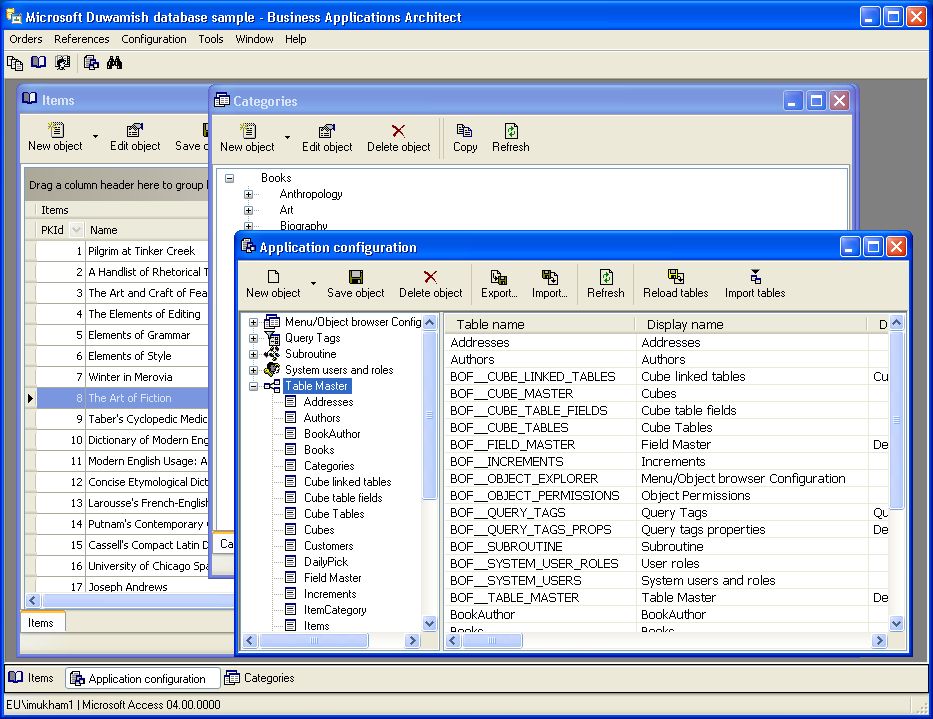The height and width of the screenshot is (719, 933).
Task: Open the Tools menu
Action: 211,39
